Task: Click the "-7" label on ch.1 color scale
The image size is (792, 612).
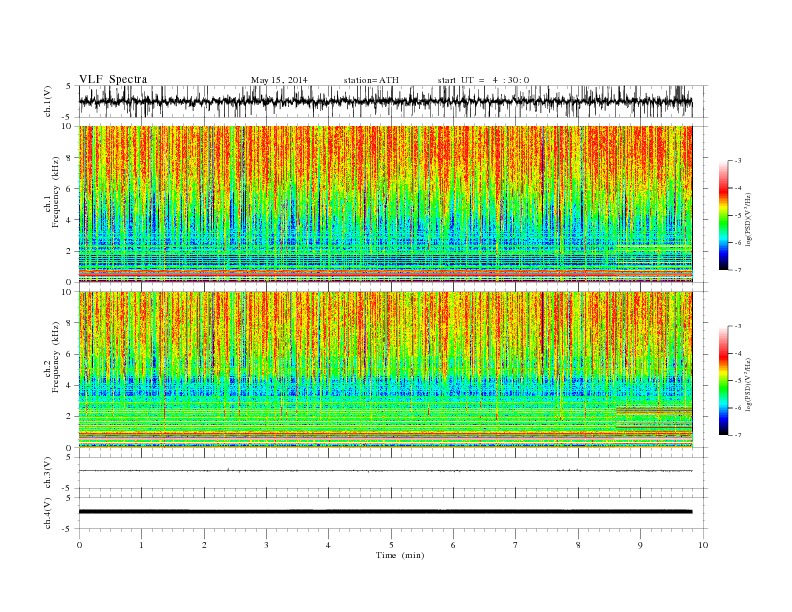Action: pos(738,270)
